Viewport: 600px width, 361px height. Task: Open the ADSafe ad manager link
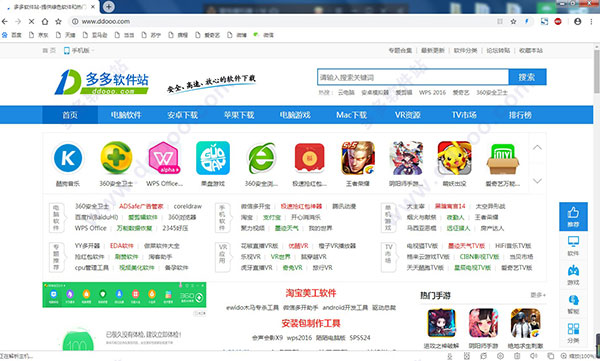pyautogui.click(x=141, y=206)
